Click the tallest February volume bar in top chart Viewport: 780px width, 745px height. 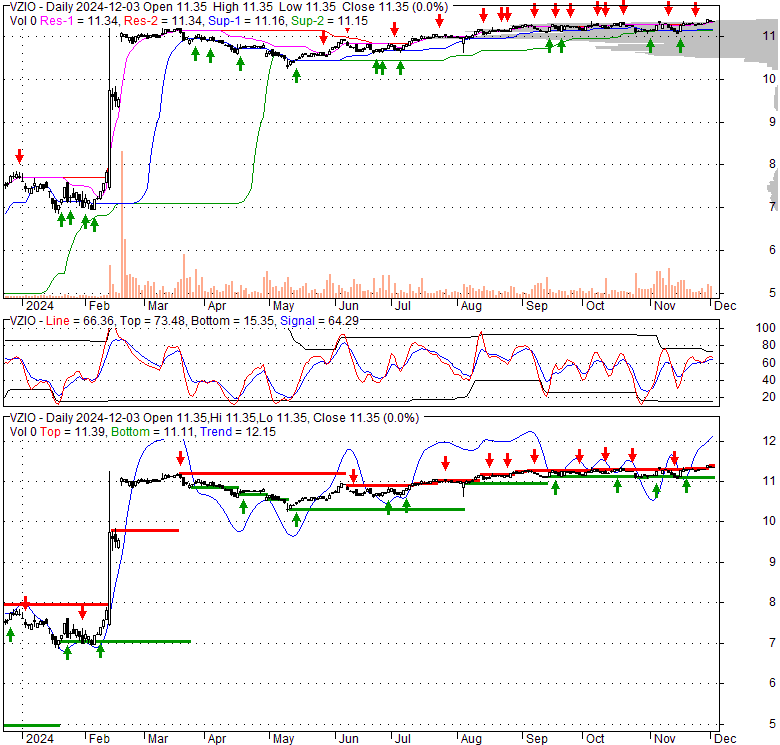click(x=122, y=224)
